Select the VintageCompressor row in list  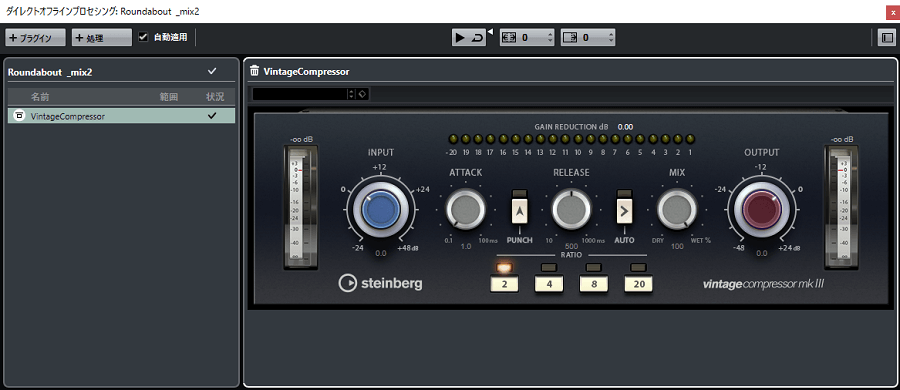tap(122, 116)
